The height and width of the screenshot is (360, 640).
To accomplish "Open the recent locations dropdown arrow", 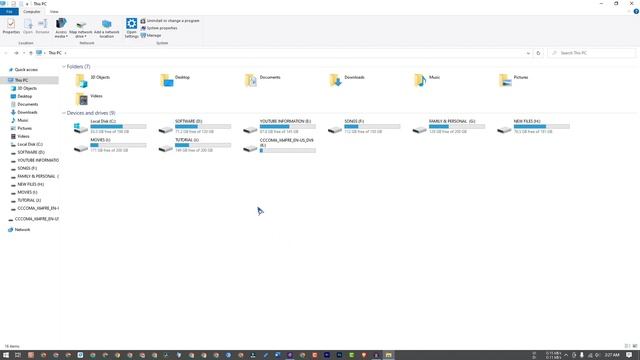I will click(x=24, y=53).
